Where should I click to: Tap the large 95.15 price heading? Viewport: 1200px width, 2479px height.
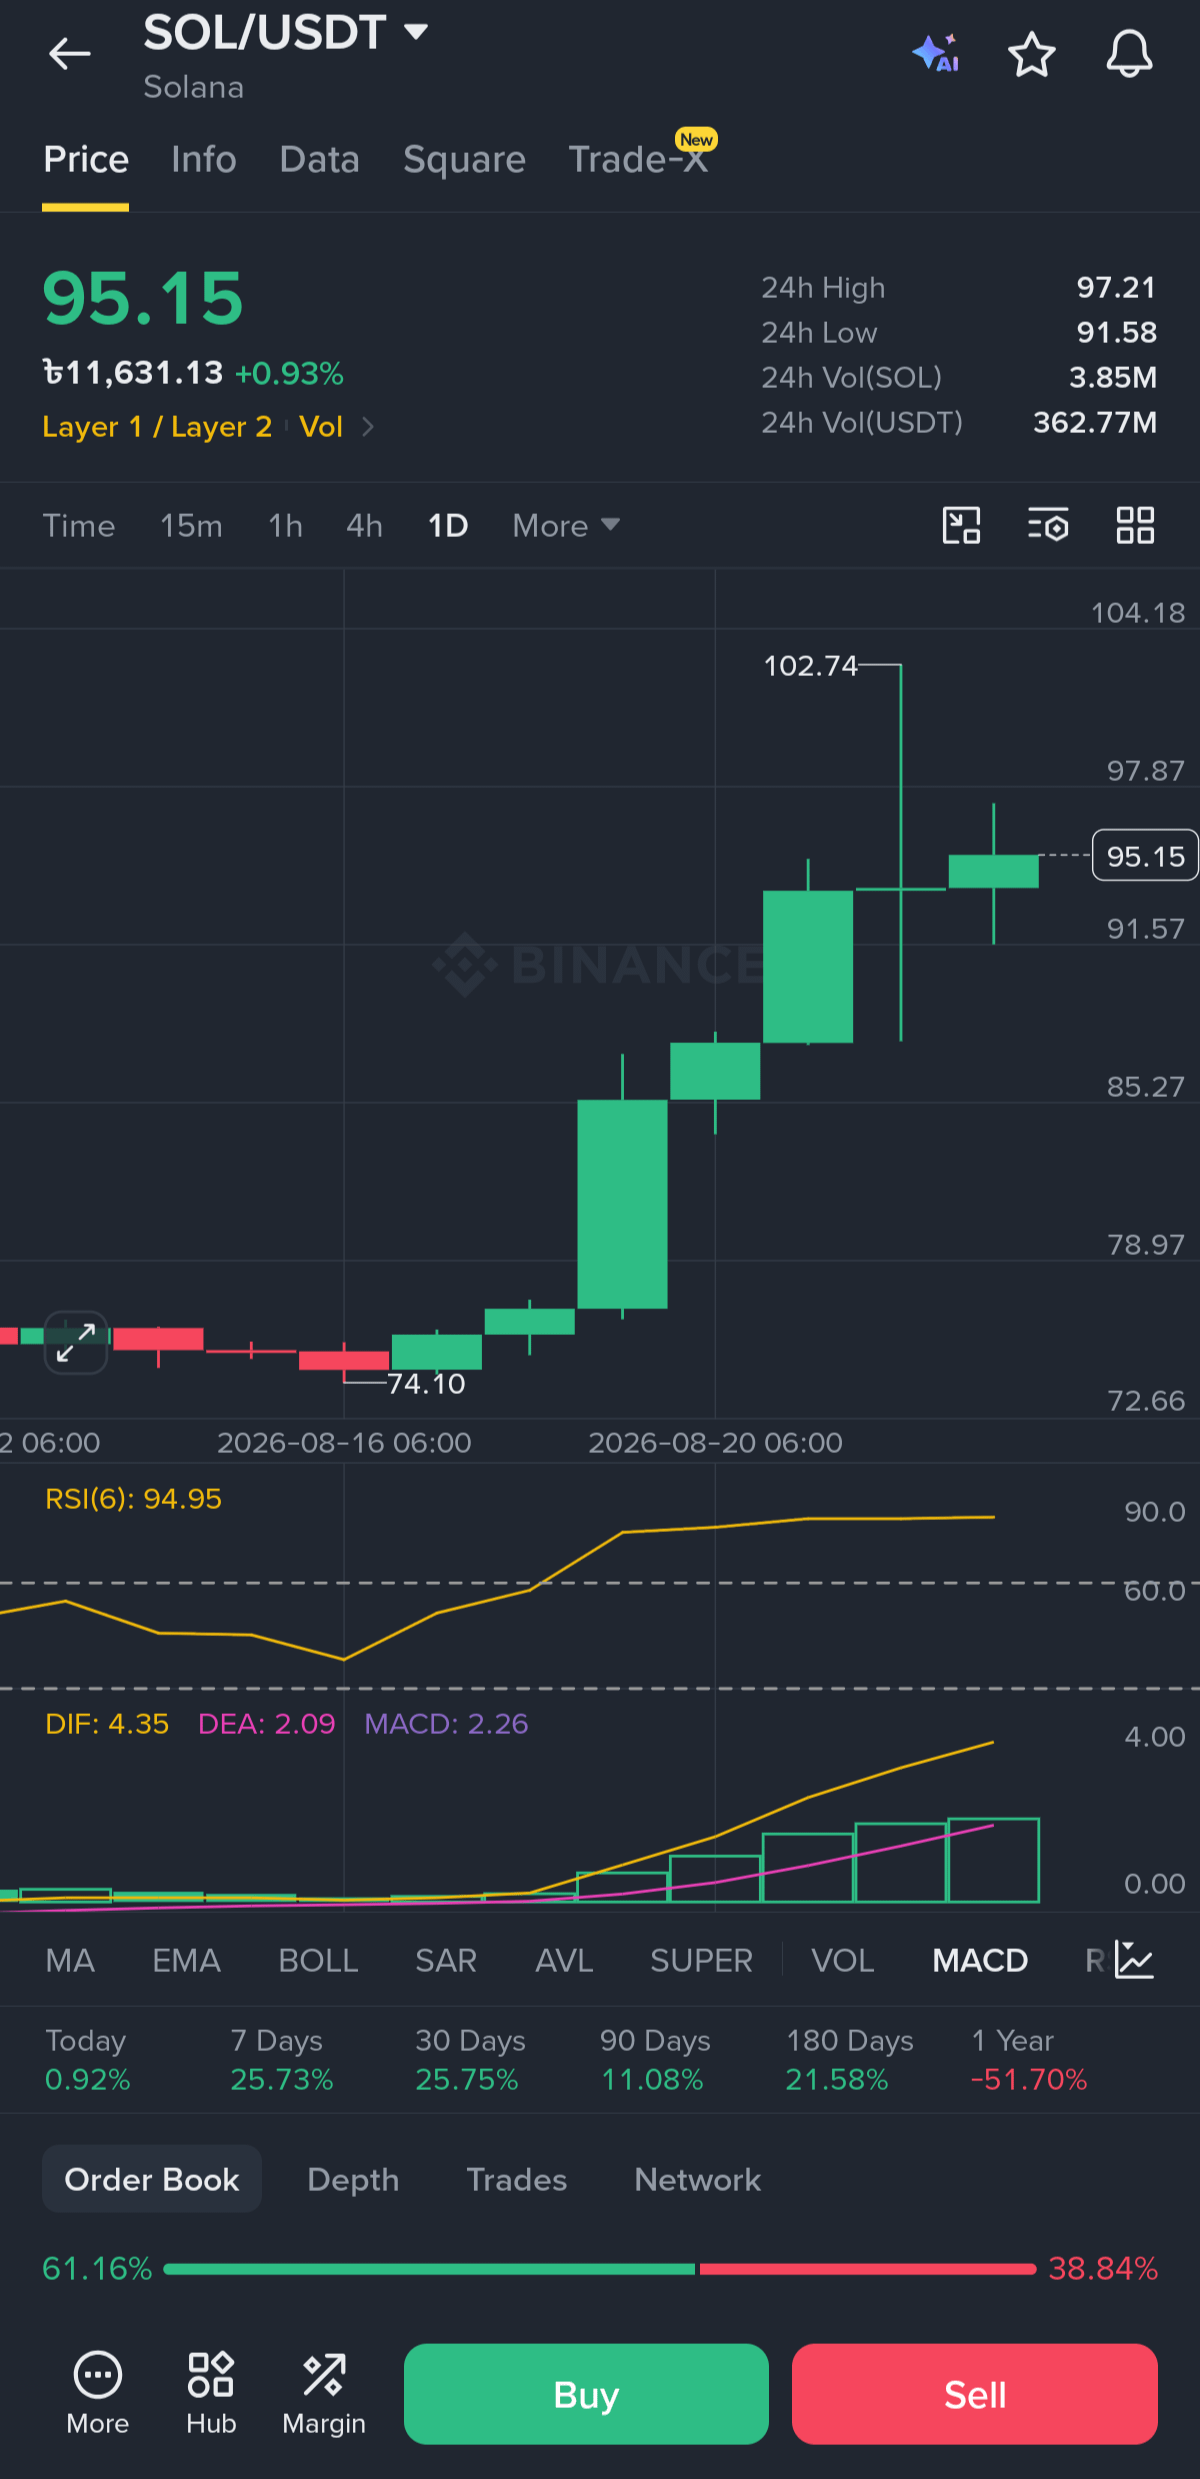pos(143,298)
